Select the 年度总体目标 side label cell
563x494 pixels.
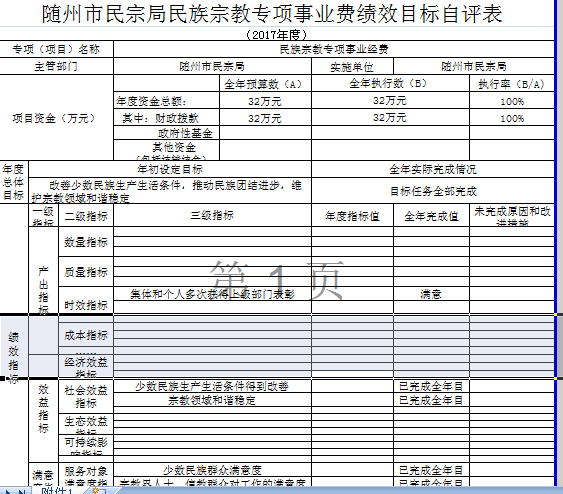[14, 182]
